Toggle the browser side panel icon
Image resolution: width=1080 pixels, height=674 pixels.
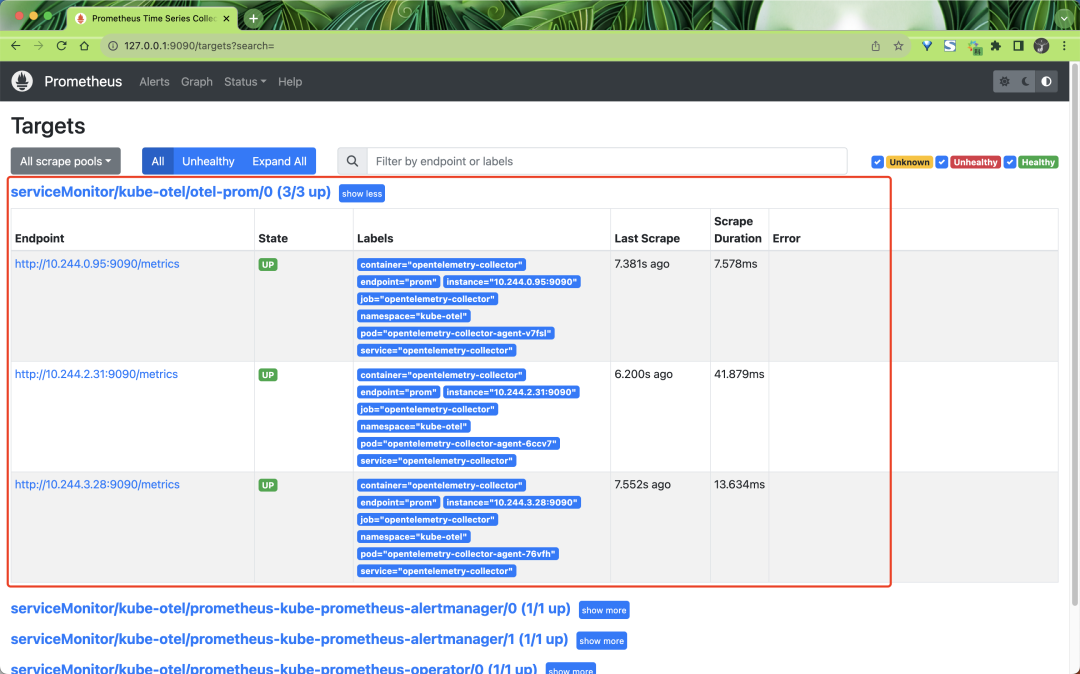1018,46
